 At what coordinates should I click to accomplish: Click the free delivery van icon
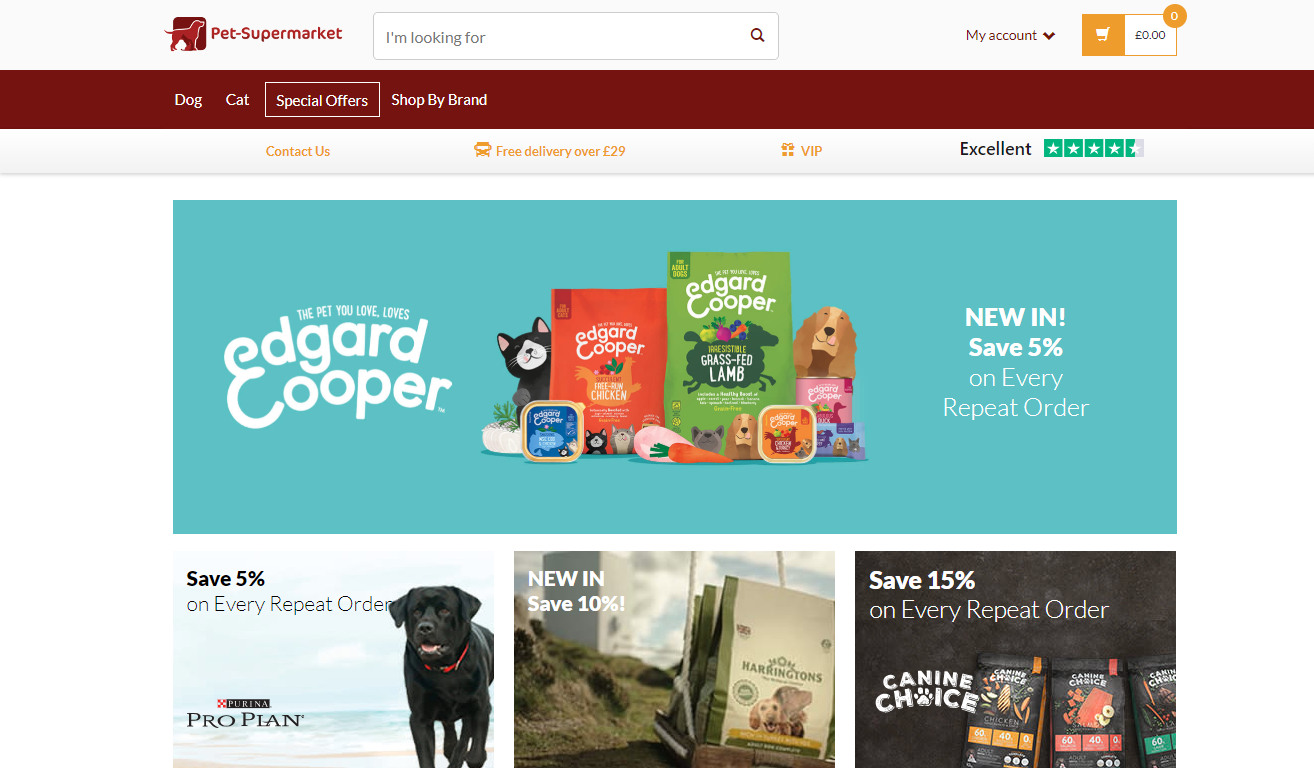click(483, 150)
